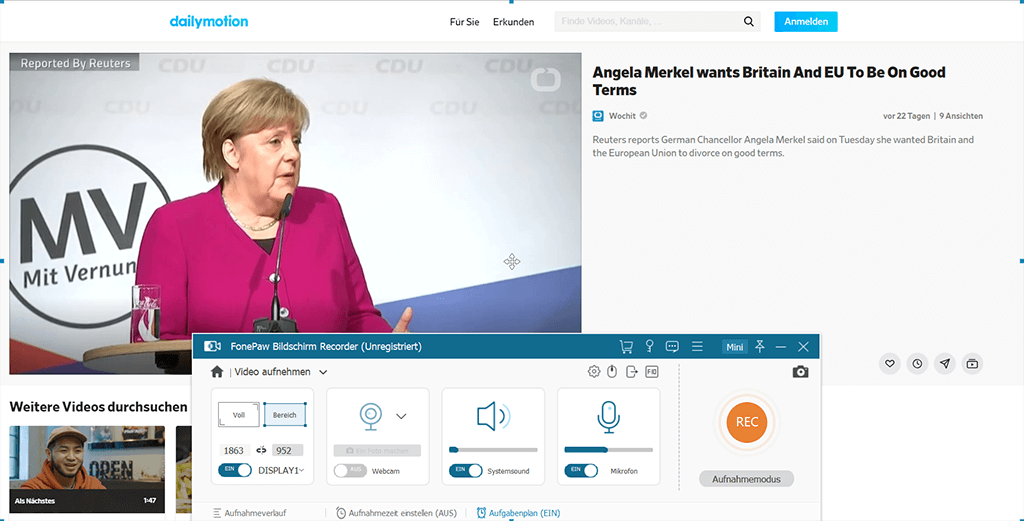Click the dailymotion logo
The width and height of the screenshot is (1024, 521).
pos(209,21)
